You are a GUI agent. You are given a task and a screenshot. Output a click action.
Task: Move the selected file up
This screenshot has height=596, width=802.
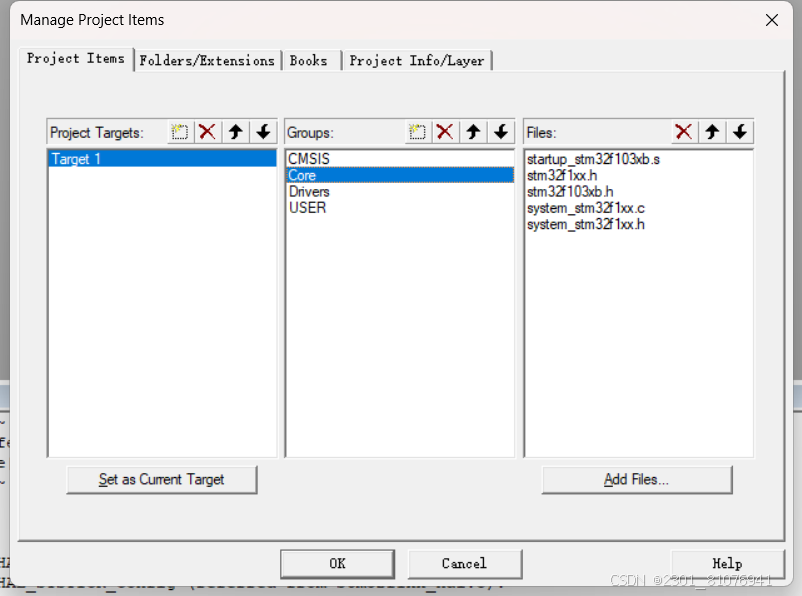pos(712,132)
